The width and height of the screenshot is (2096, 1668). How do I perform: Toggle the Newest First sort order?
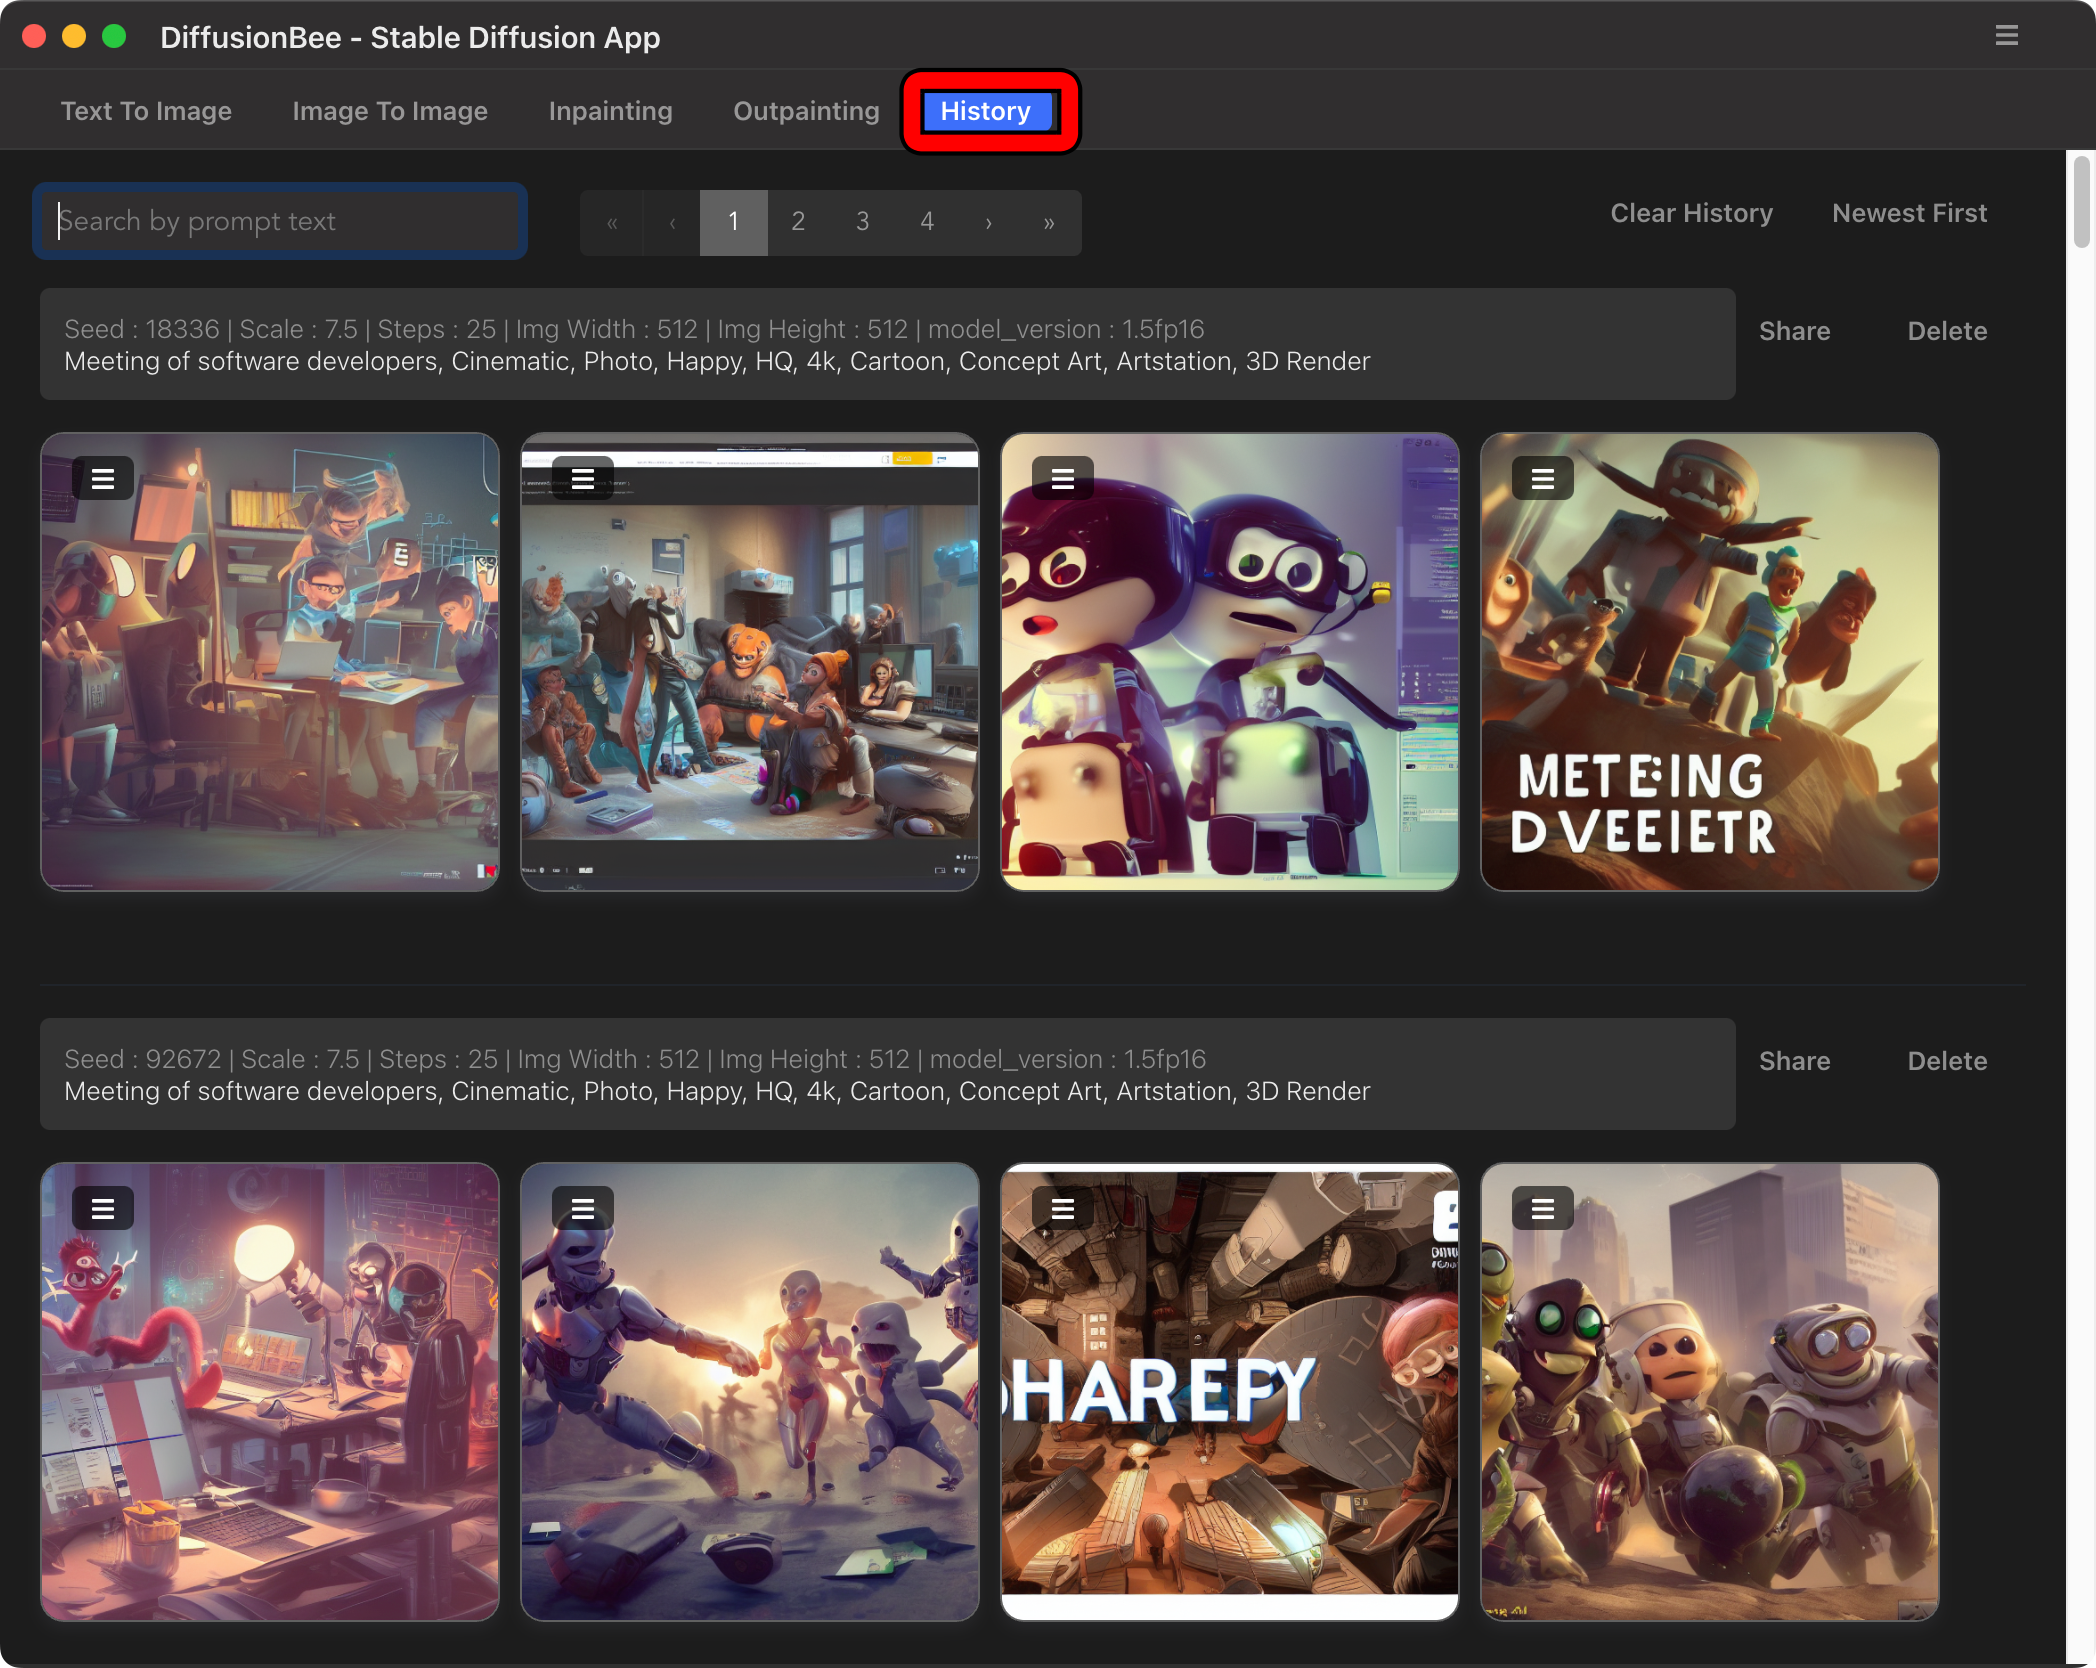[1909, 213]
